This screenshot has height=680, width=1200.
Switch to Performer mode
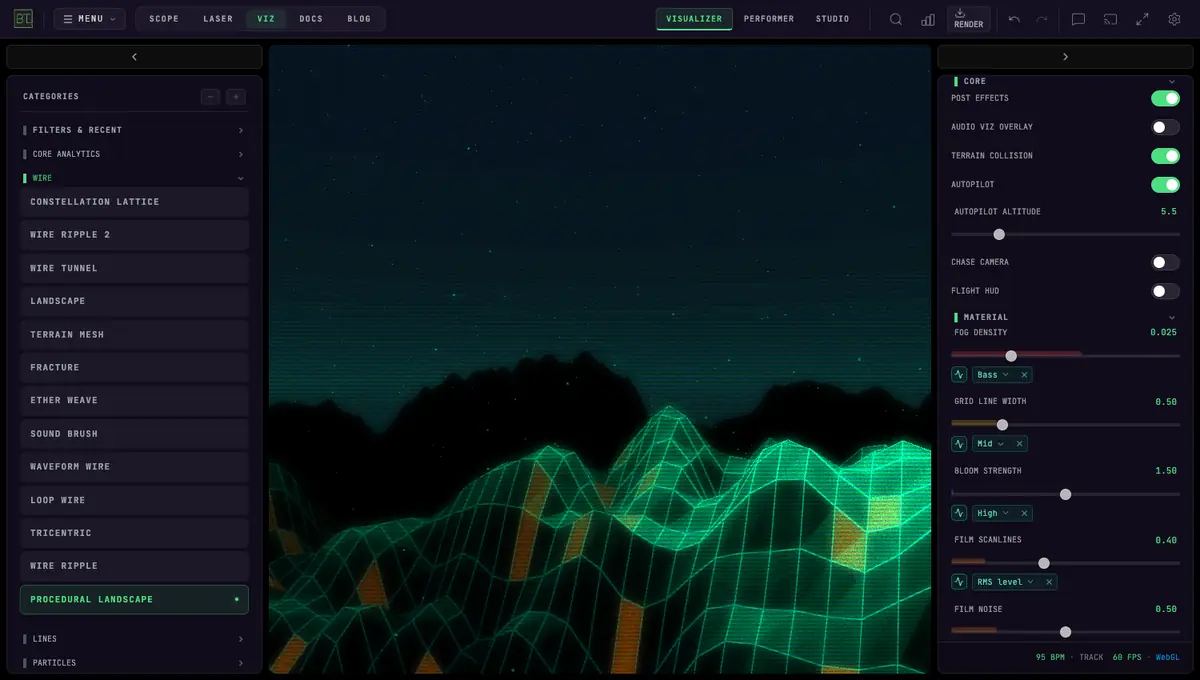pos(769,19)
